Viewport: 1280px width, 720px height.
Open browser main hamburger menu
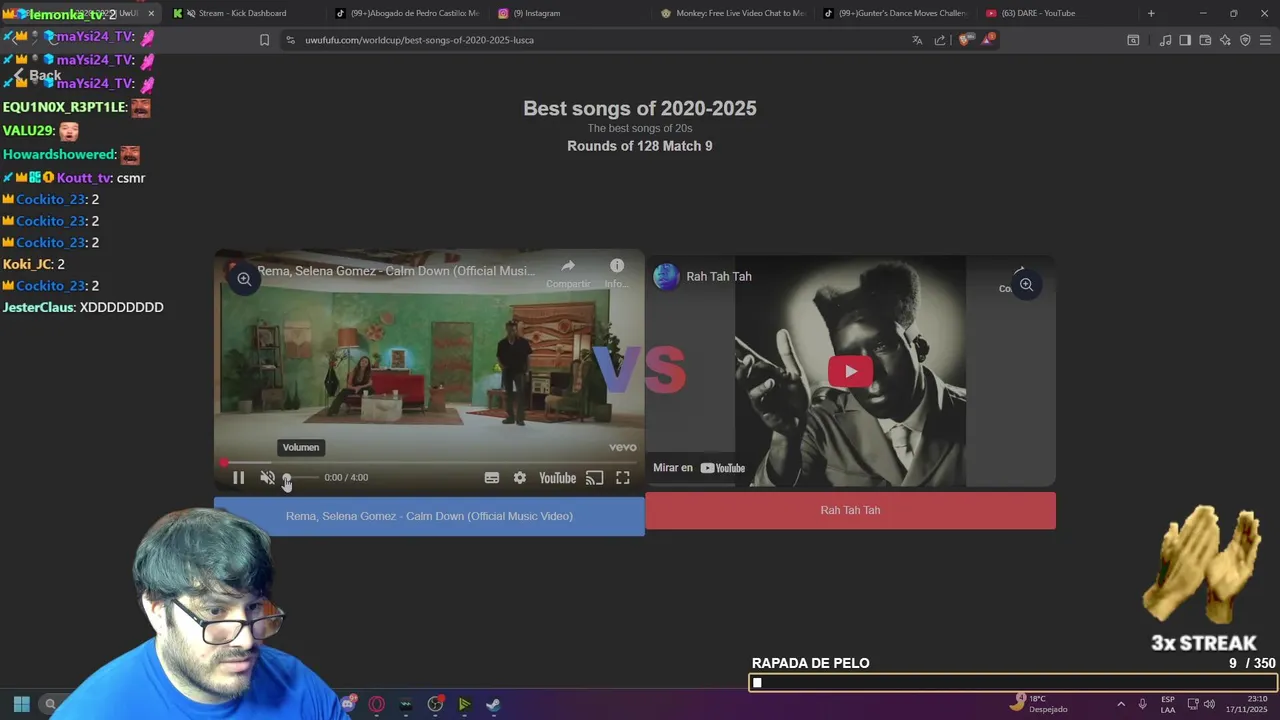tap(1265, 40)
